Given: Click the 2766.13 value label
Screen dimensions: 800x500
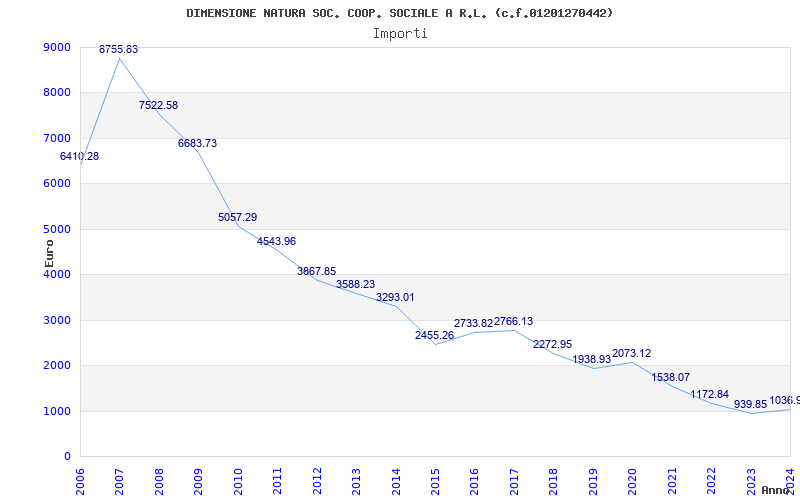Looking at the screenshot, I should pos(513,321).
